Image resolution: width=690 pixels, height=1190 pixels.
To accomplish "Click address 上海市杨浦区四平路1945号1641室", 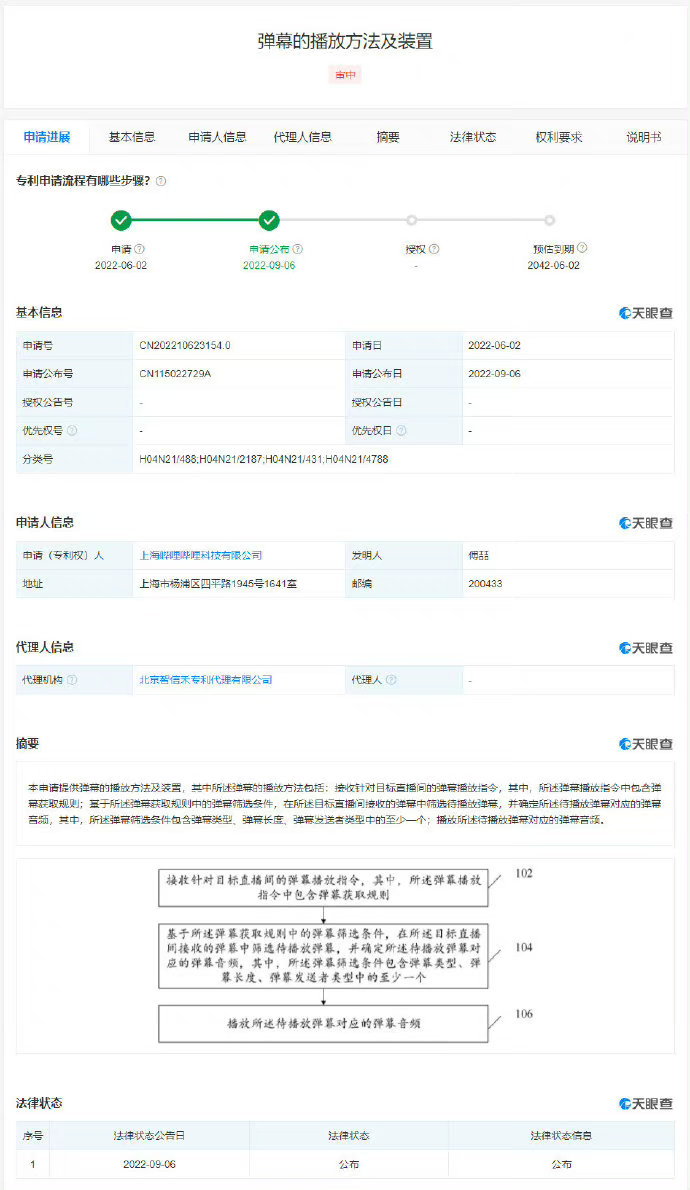I will pos(218,584).
